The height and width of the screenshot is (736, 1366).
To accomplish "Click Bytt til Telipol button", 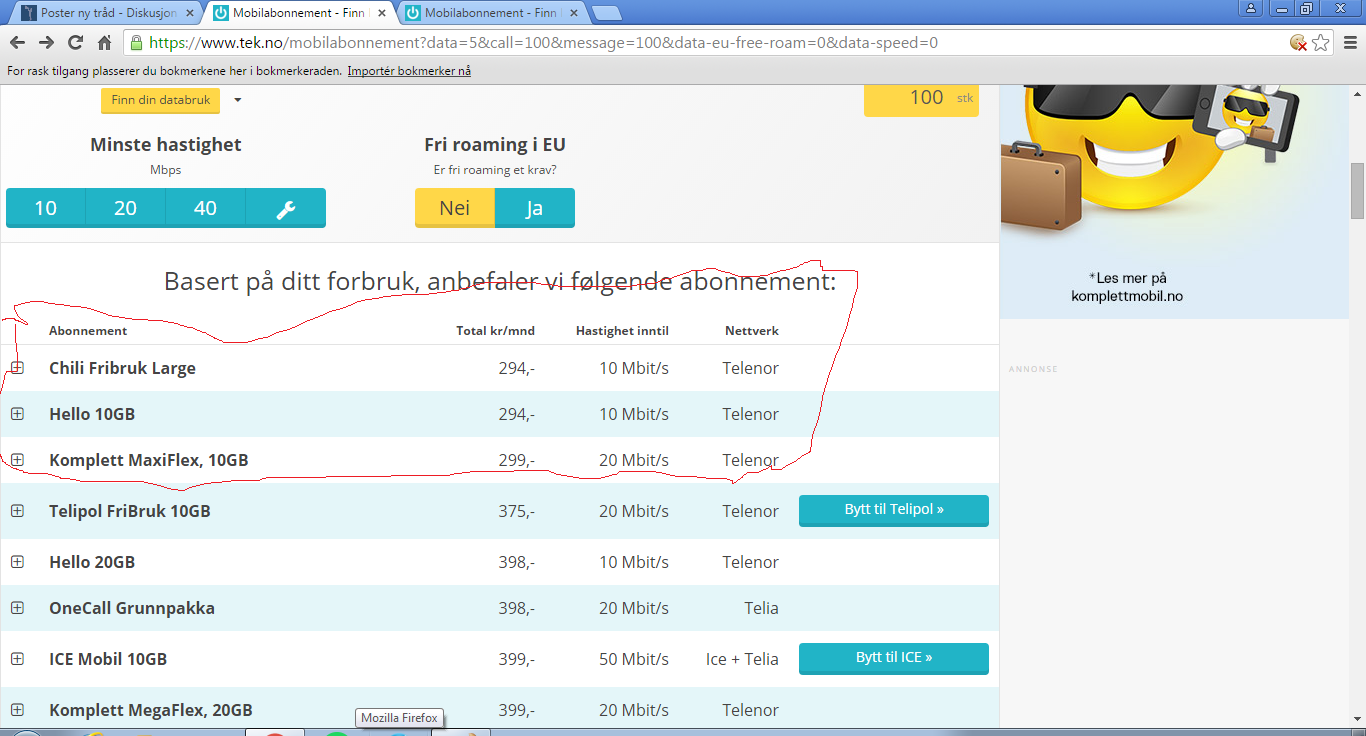I will (894, 510).
